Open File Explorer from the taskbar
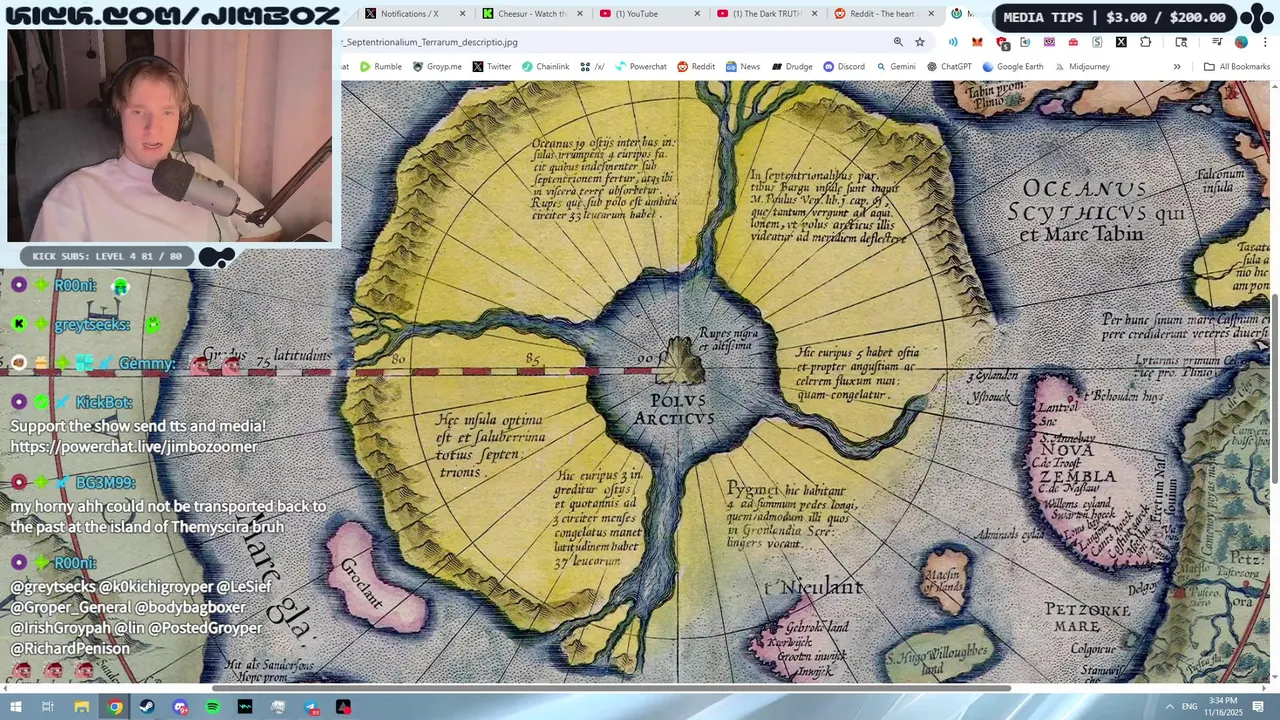The height and width of the screenshot is (720, 1280). click(x=81, y=707)
